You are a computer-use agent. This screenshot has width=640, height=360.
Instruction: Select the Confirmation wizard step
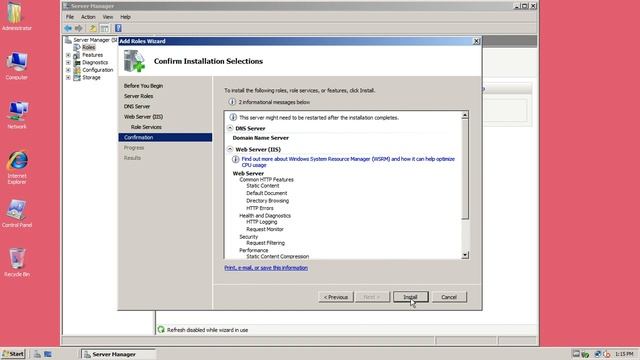[165, 138]
